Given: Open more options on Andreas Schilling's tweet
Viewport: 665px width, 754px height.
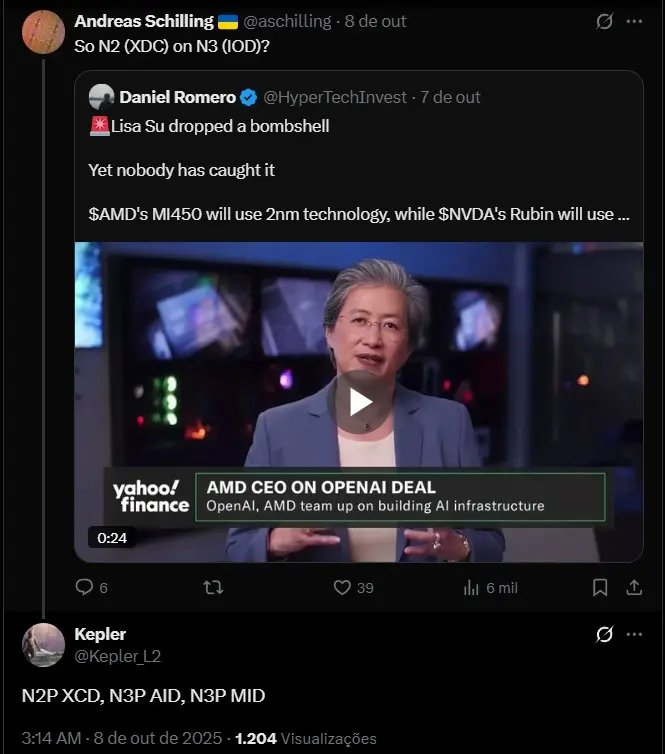Looking at the screenshot, I should click(635, 21).
